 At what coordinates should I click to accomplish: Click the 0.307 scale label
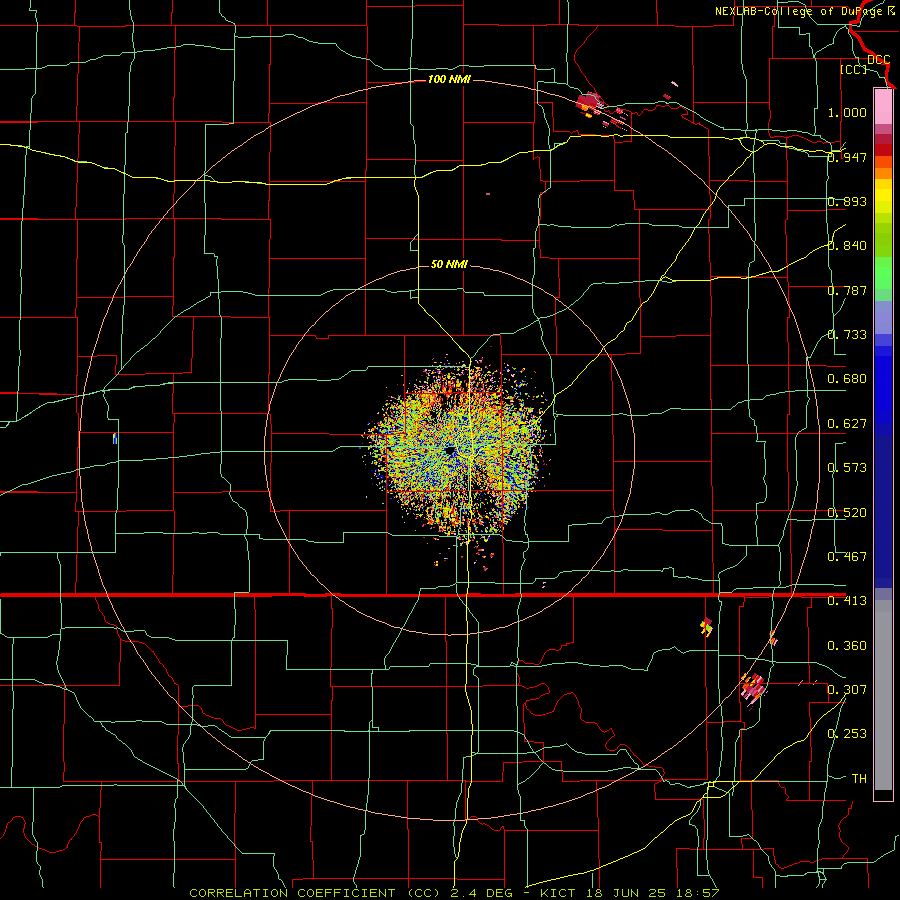point(847,690)
